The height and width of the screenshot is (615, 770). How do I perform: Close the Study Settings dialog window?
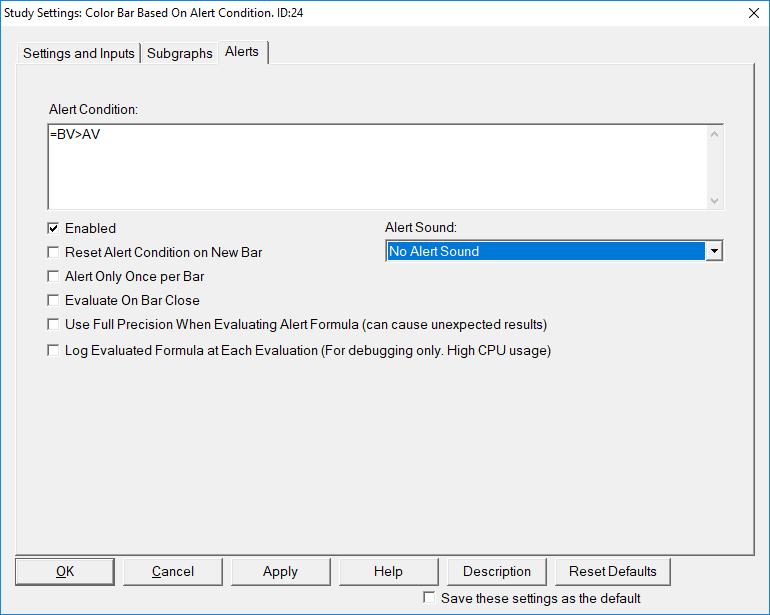point(752,13)
